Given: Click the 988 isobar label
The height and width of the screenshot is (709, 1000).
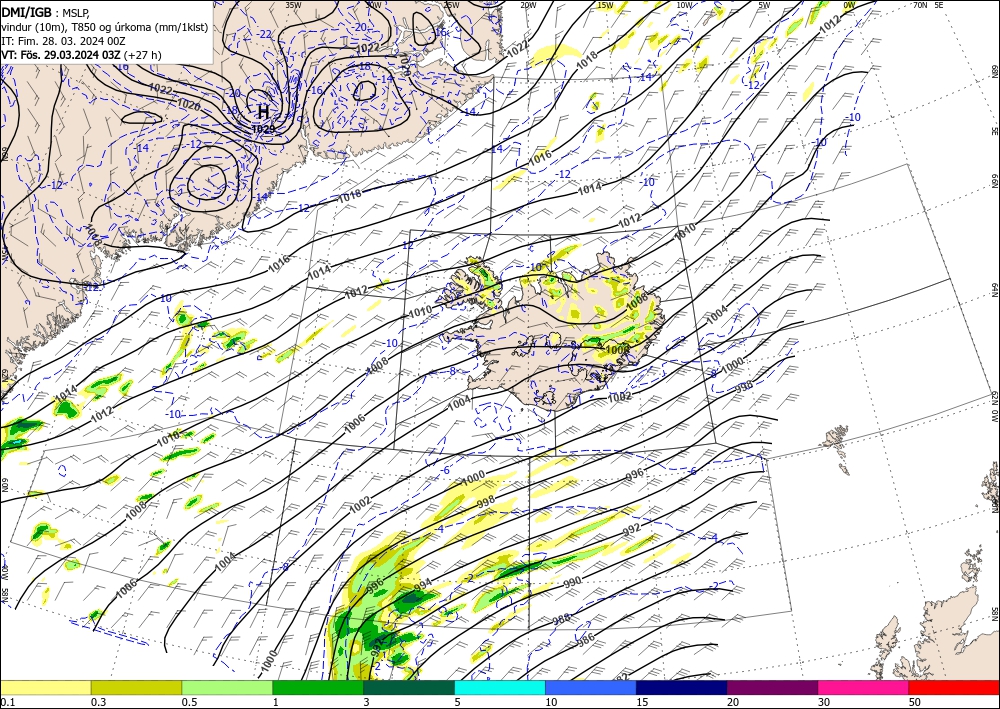Looking at the screenshot, I should tap(561, 618).
